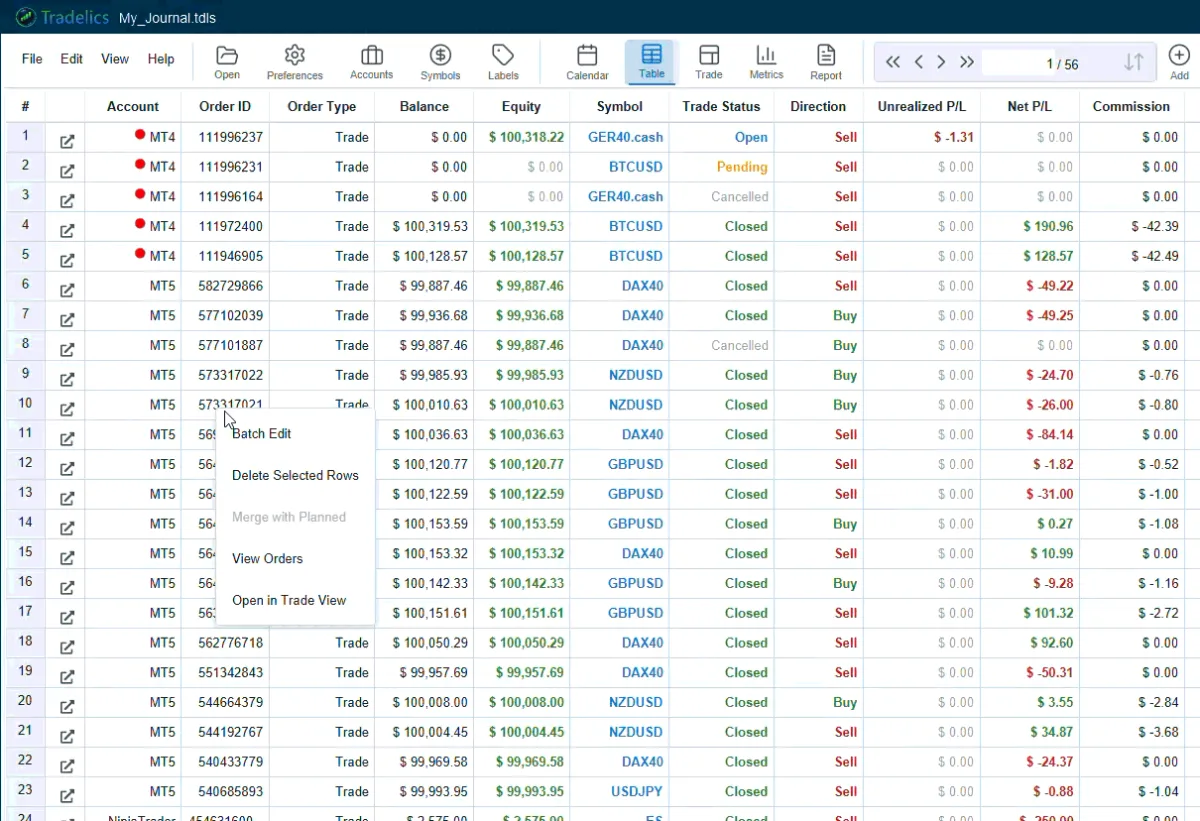Click the Open trade status cell
The height and width of the screenshot is (821, 1200).
coord(751,137)
